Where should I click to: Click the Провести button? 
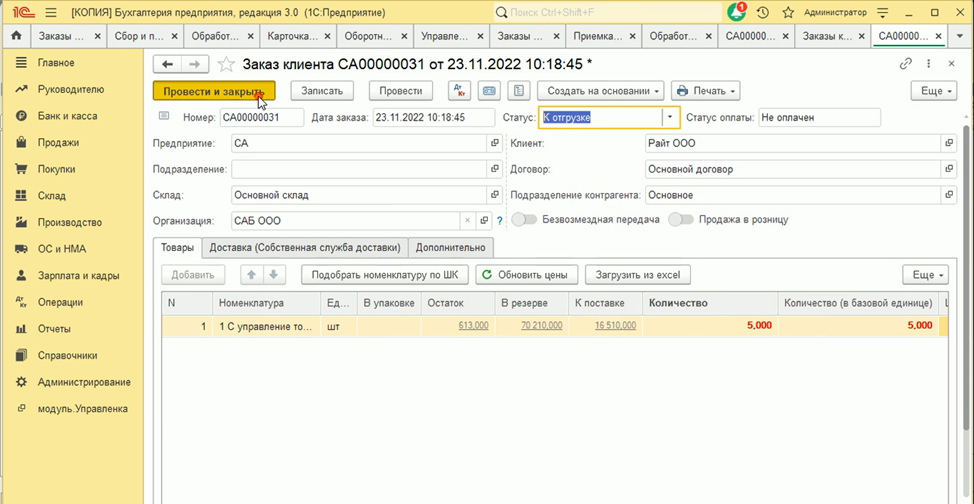click(x=401, y=91)
